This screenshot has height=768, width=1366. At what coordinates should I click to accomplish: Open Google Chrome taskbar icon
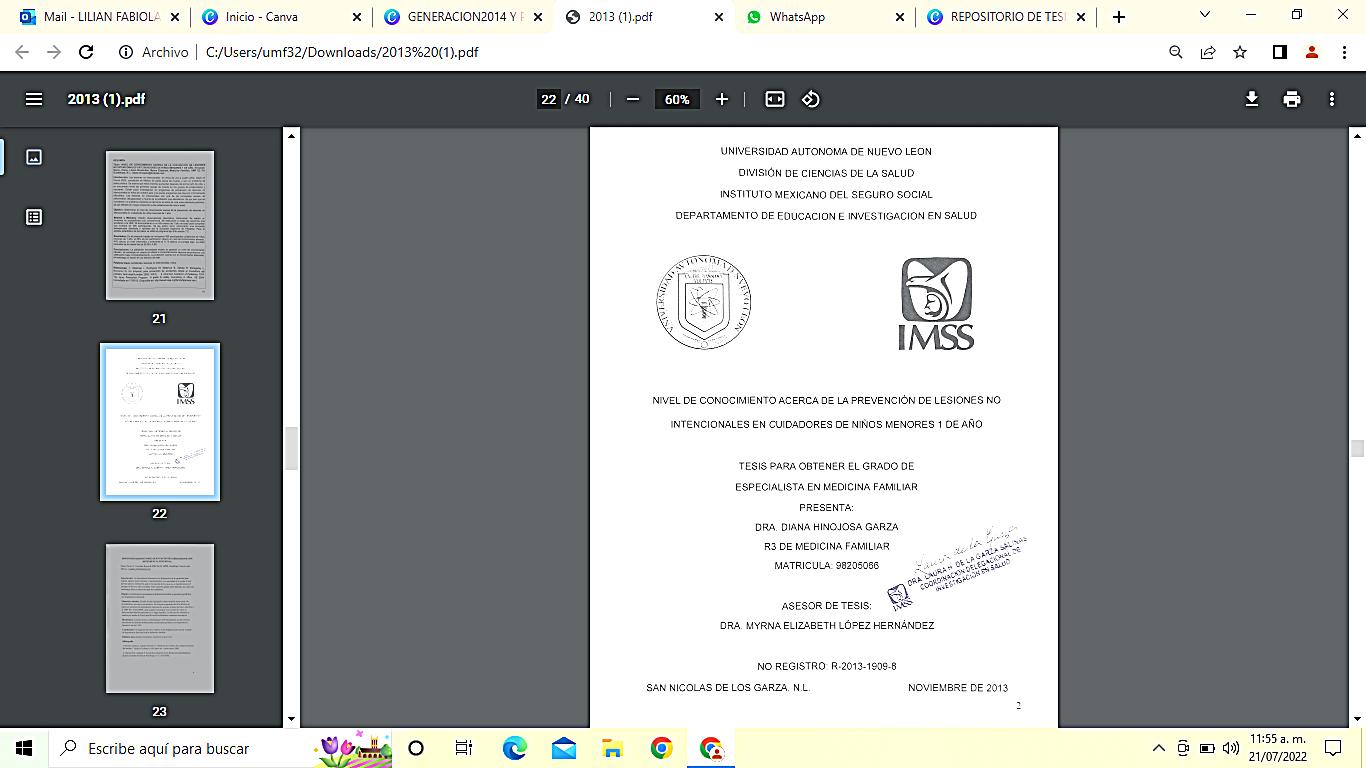661,748
